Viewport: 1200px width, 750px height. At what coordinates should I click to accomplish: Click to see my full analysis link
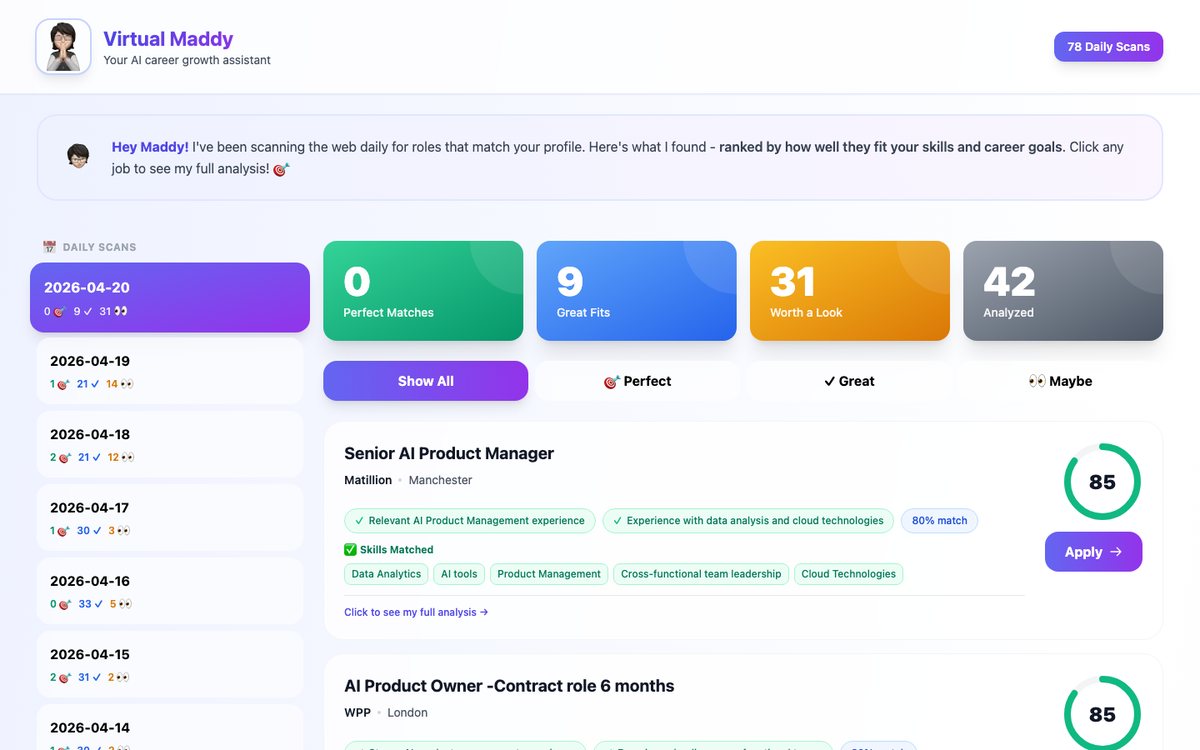[x=416, y=612]
